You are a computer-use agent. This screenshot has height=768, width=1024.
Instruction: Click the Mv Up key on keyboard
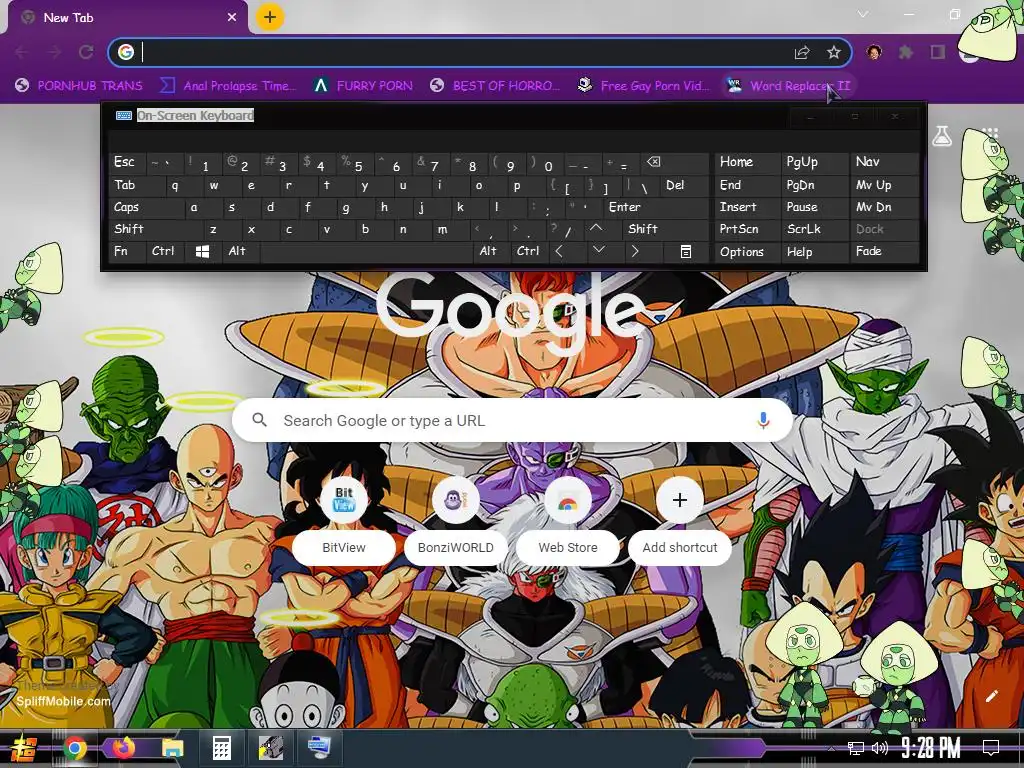click(x=884, y=185)
